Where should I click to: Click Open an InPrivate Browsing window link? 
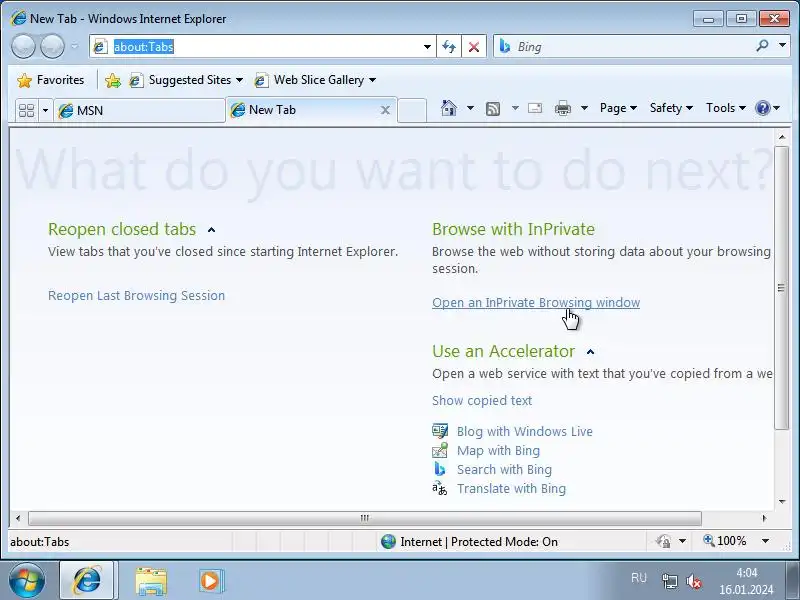[x=536, y=303]
